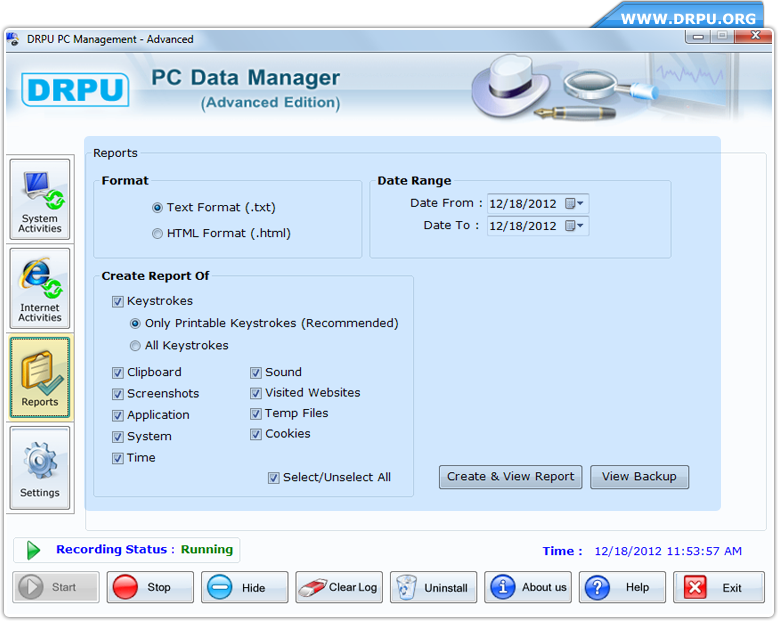The width and height of the screenshot is (778, 621).
Task: Click the DRPU logo
Action: [75, 90]
